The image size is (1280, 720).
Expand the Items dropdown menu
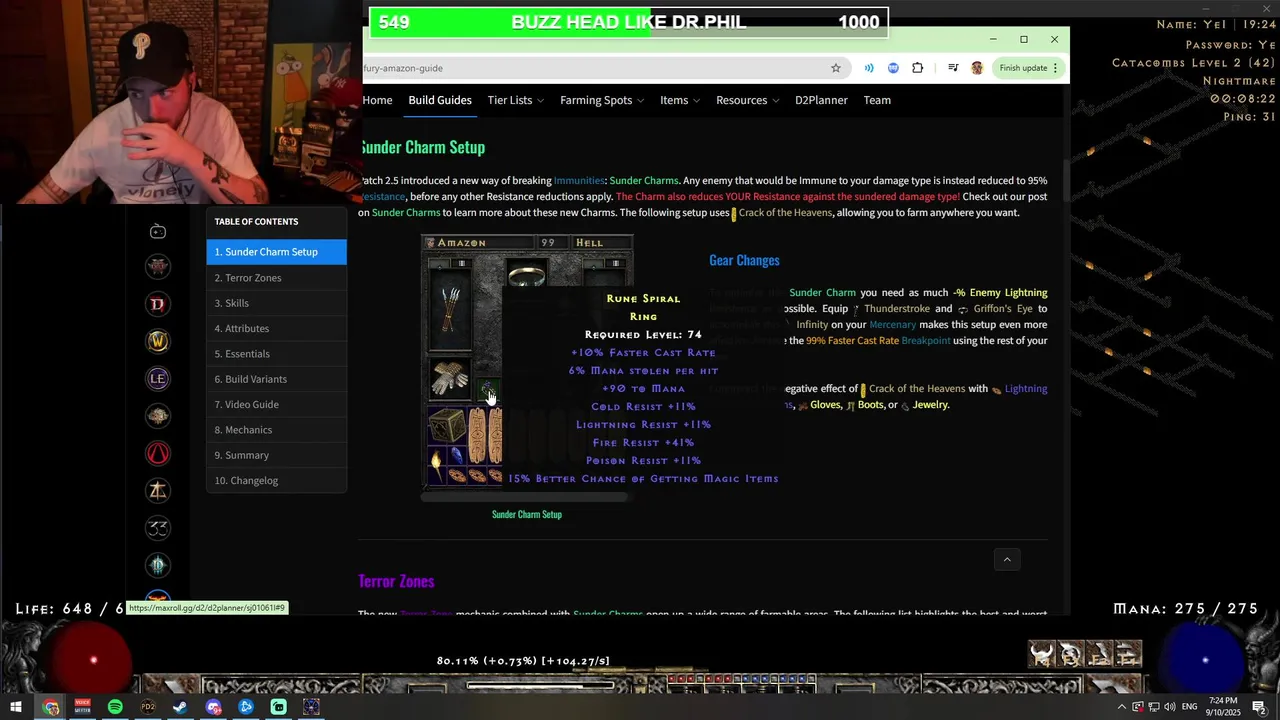(x=680, y=100)
